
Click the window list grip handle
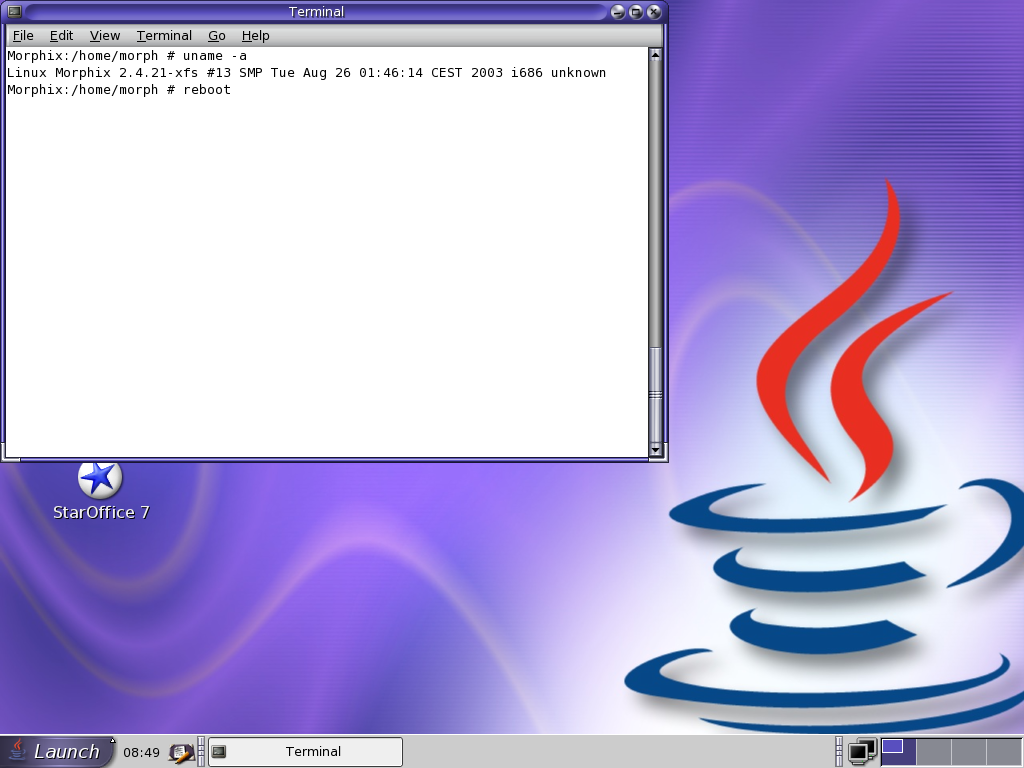[201, 752]
